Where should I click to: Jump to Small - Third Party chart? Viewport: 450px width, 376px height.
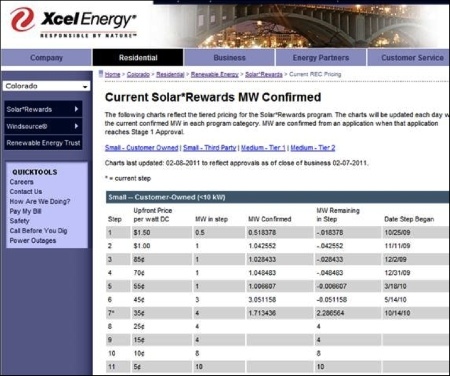pyautogui.click(x=210, y=148)
